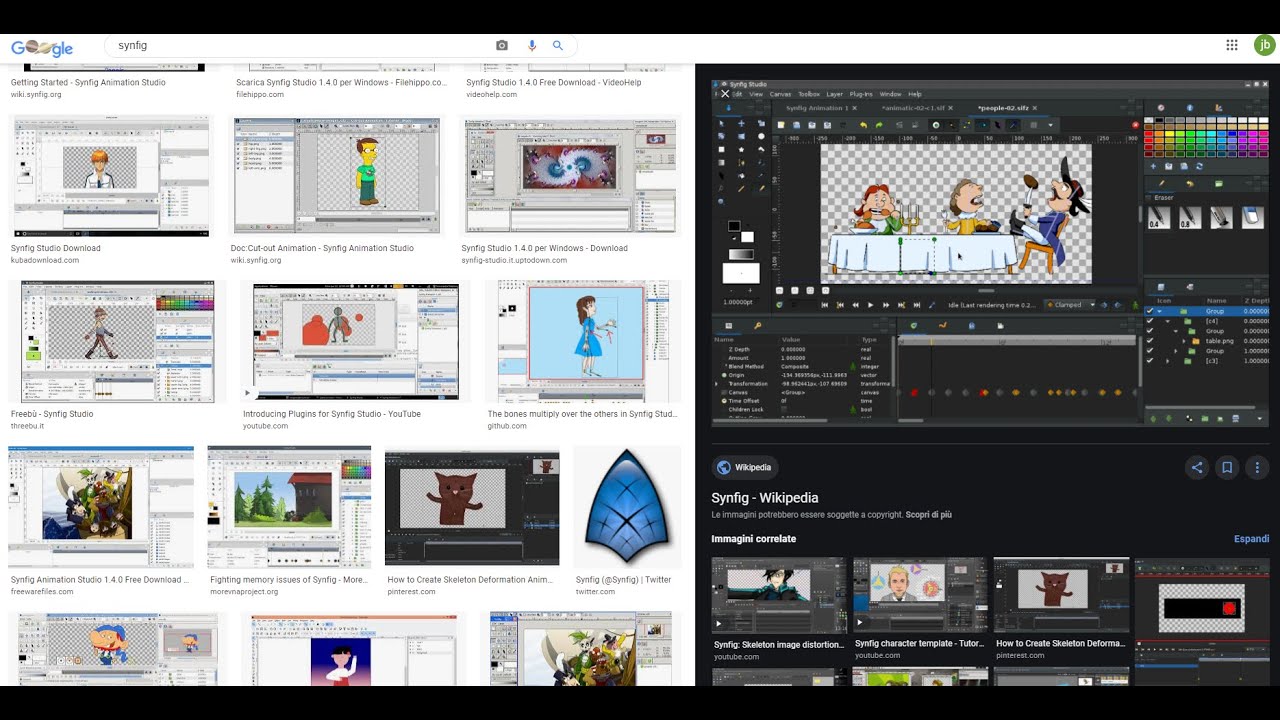The image size is (1280, 720).
Task: Click Synfig (@Synfig) | Twitter title
Action: 624,580
